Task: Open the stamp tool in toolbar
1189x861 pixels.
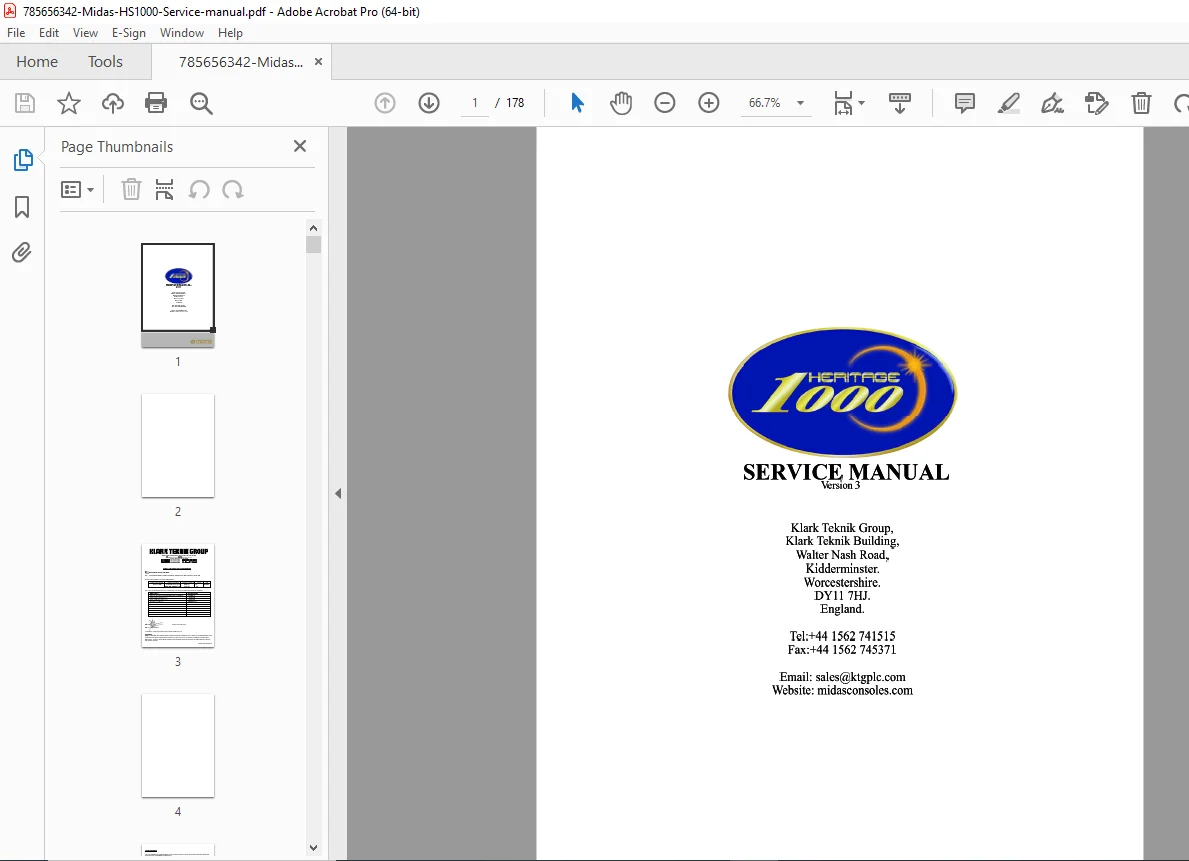Action: click(x=1096, y=102)
